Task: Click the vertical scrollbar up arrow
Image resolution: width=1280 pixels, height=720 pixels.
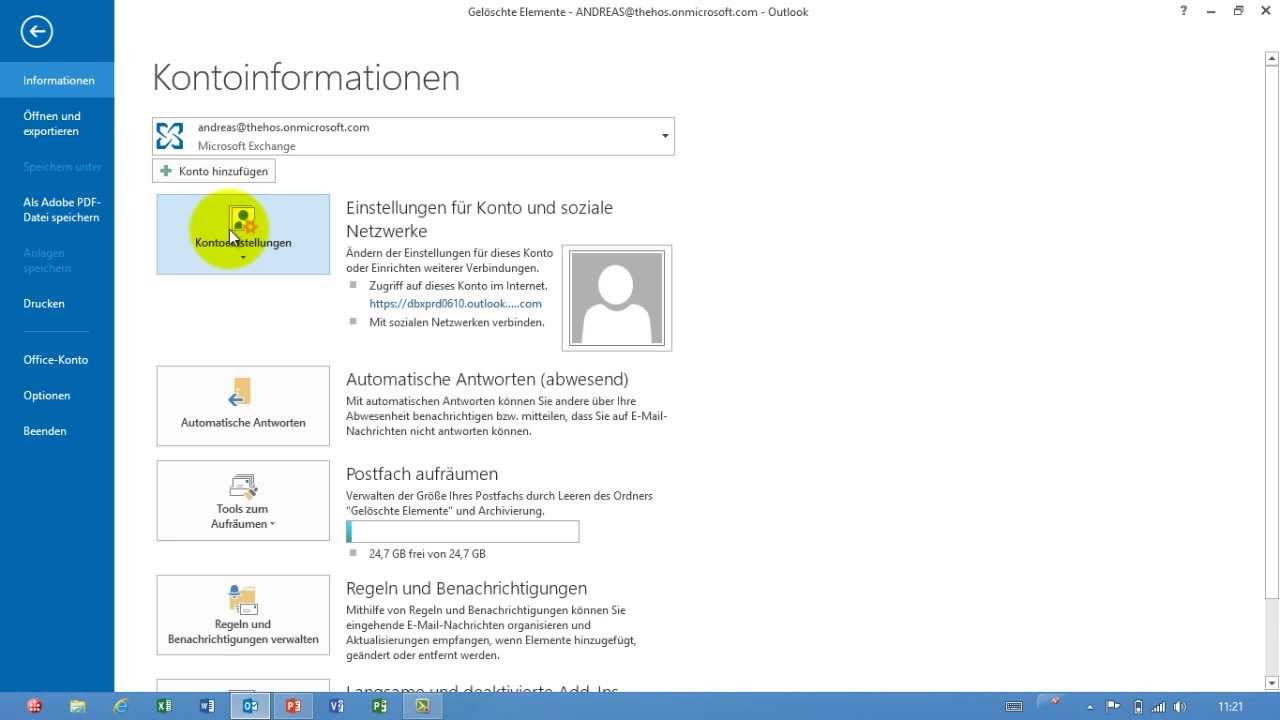Action: pos(1272,59)
